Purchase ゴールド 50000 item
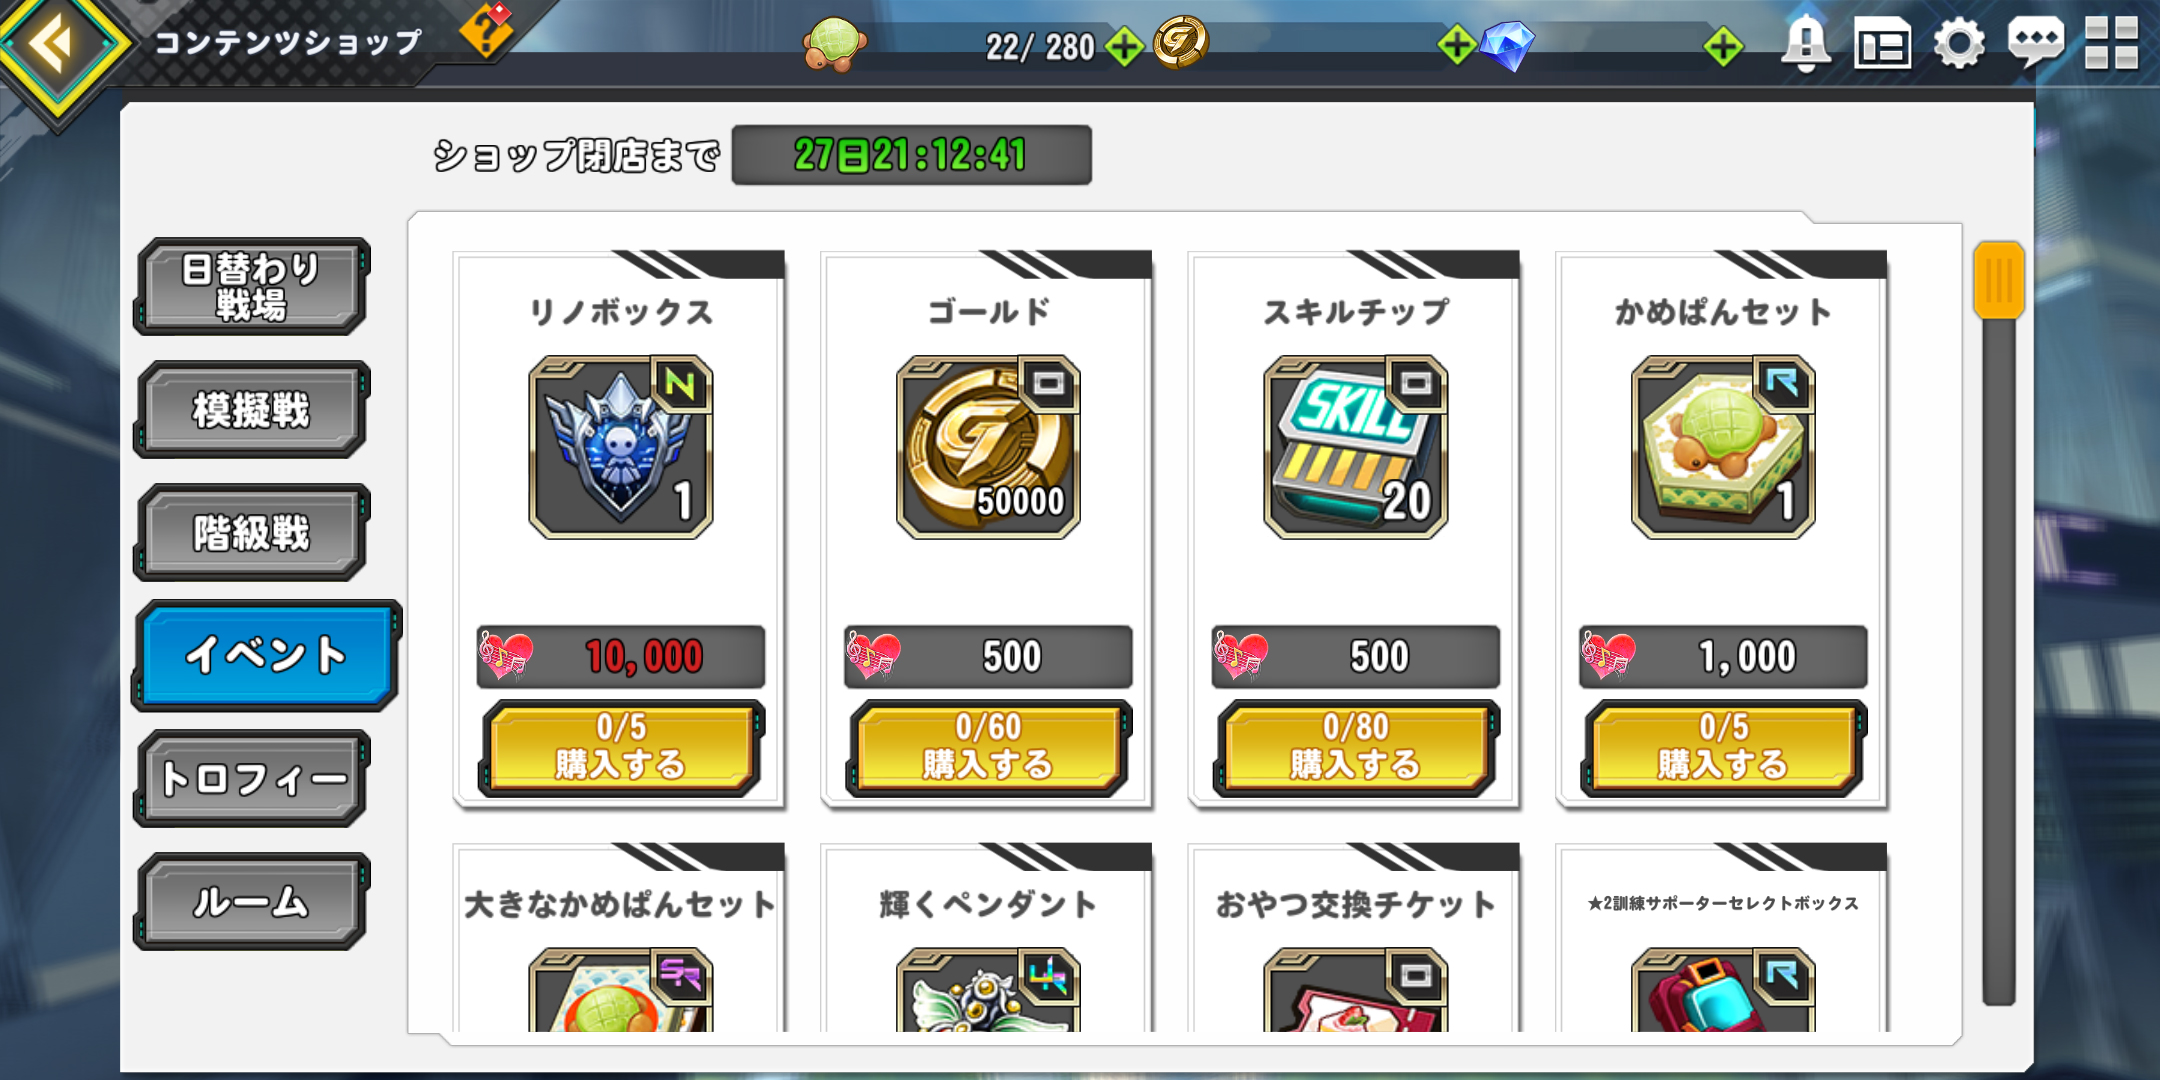Image resolution: width=2160 pixels, height=1080 pixels. (988, 748)
